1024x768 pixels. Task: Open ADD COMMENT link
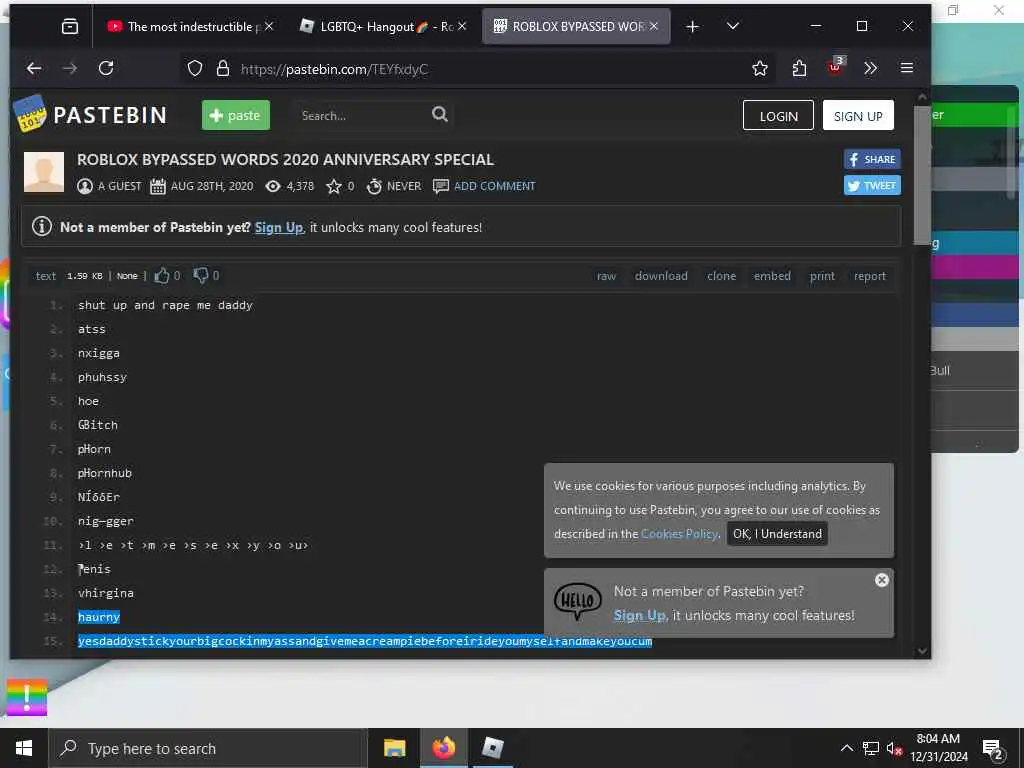point(494,186)
